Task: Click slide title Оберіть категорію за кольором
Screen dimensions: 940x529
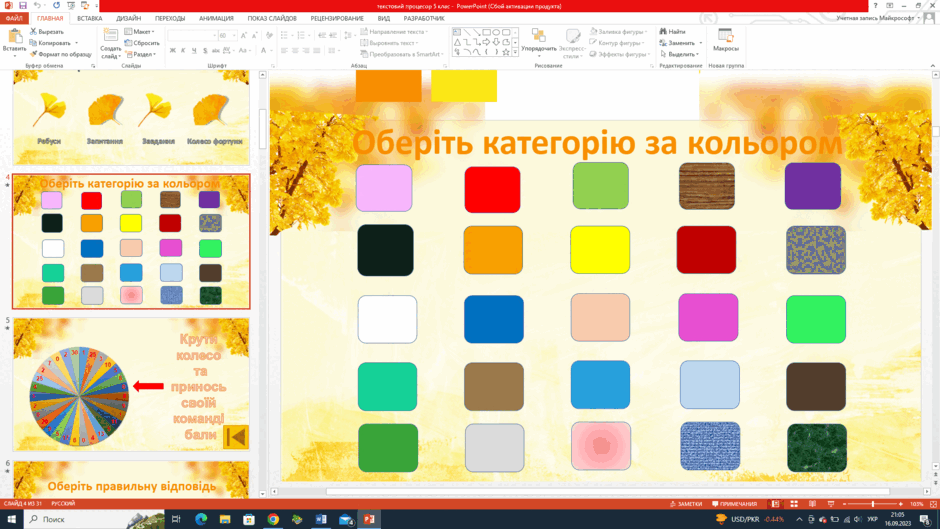Action: point(597,143)
